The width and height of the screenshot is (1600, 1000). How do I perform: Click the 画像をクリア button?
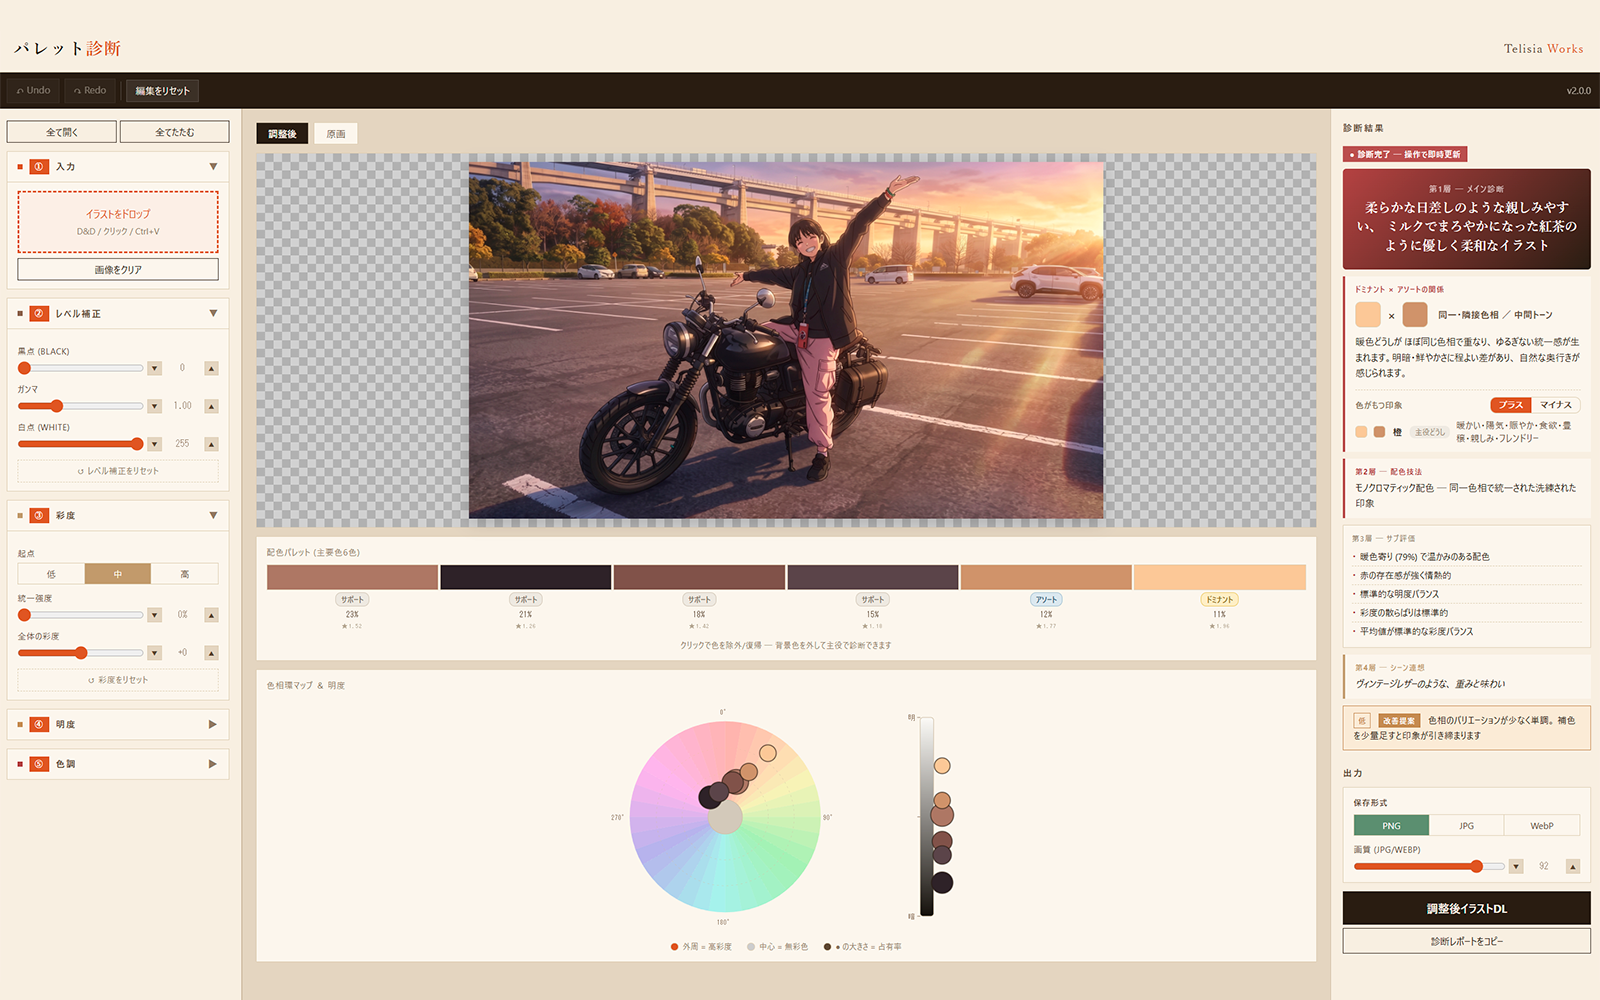[118, 270]
